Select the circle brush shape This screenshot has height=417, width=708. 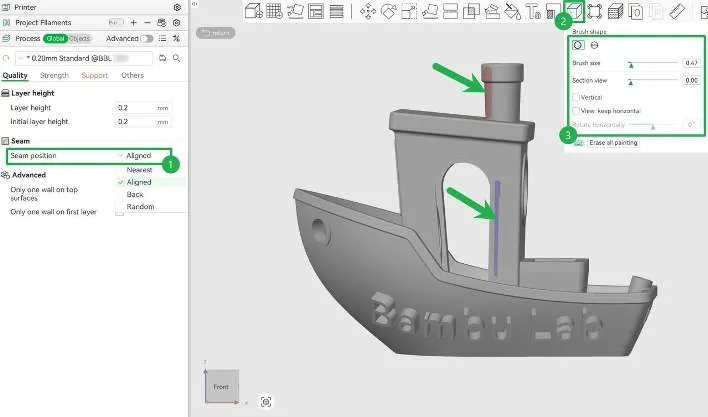click(x=578, y=45)
